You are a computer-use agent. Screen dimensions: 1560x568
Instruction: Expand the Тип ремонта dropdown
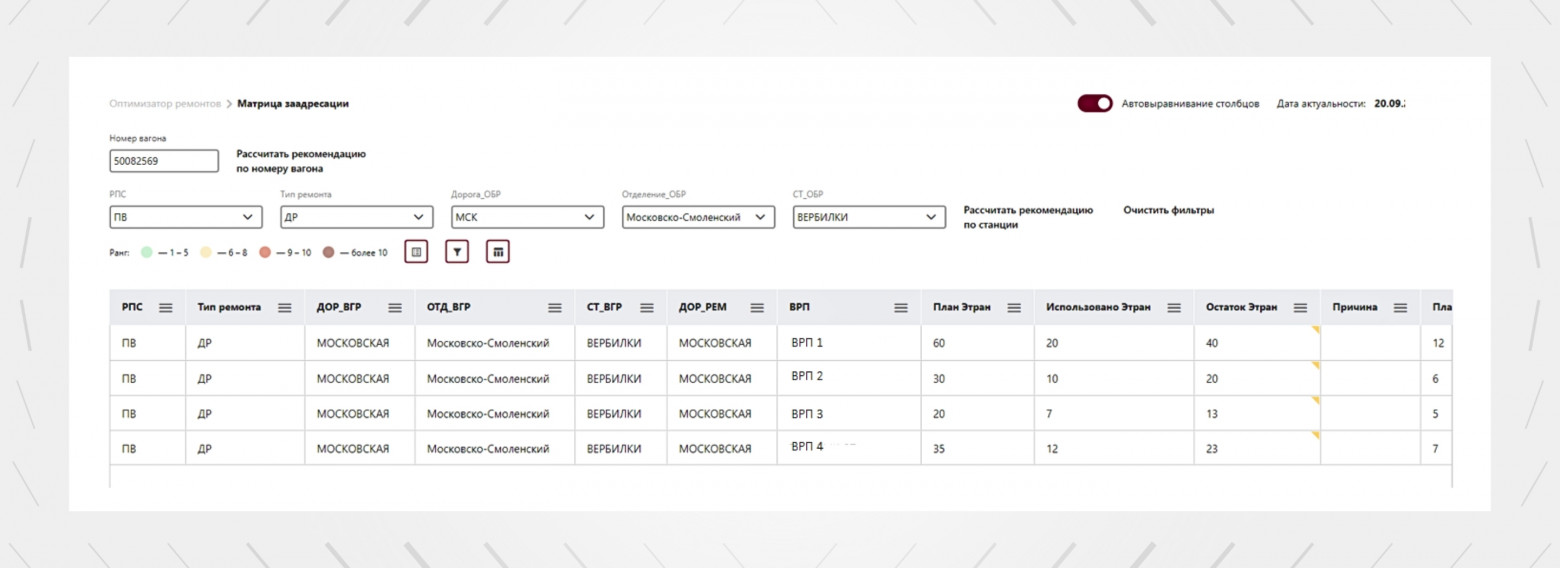click(x=356, y=217)
